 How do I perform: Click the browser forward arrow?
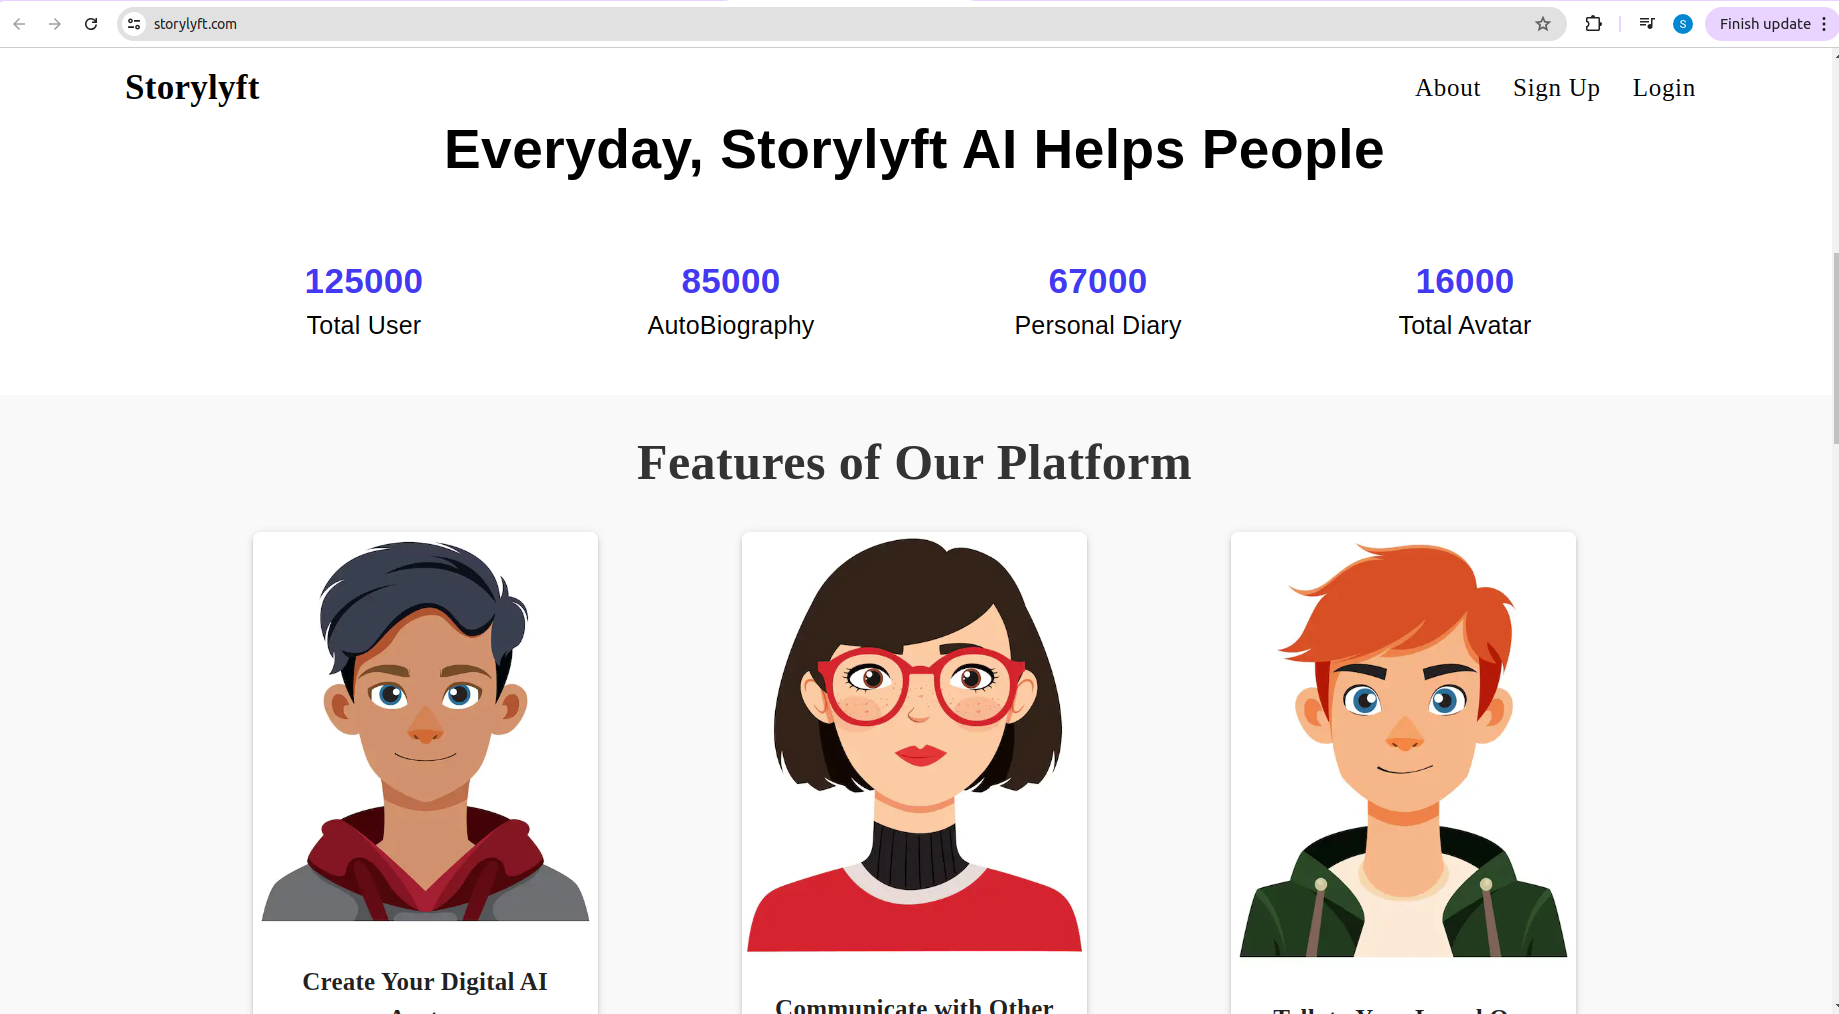click(55, 24)
